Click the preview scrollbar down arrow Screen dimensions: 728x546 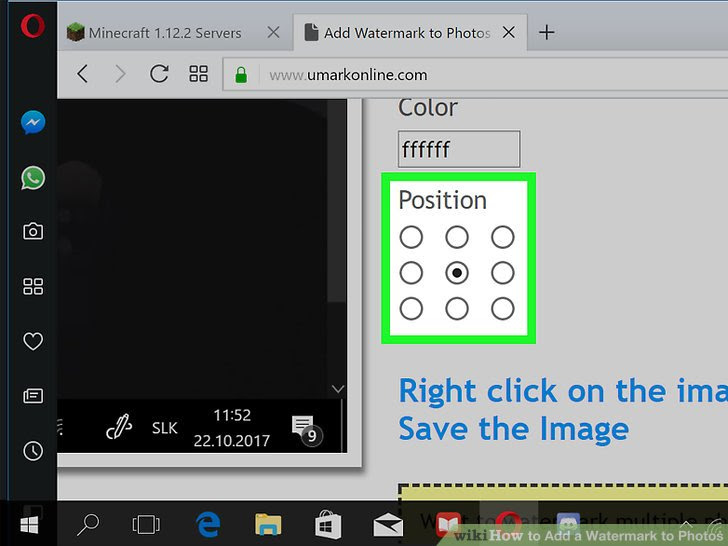[x=338, y=389]
